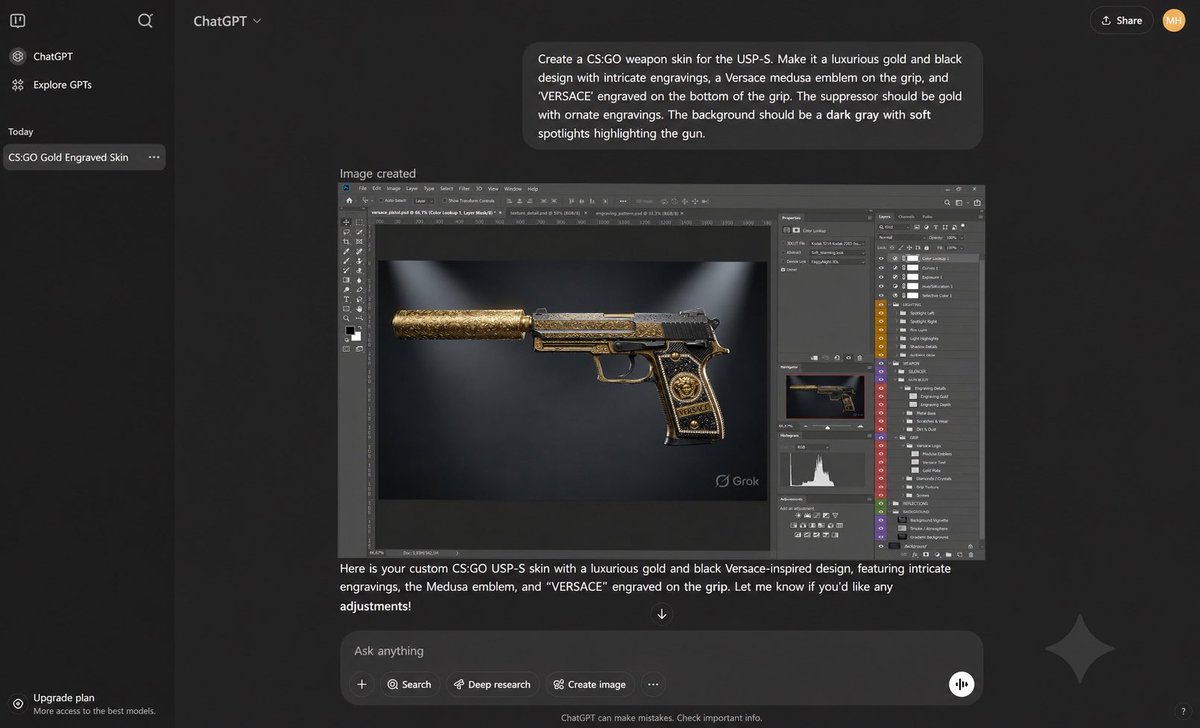
Task: Select the Medusa Emblem layer
Action: click(x=932, y=454)
